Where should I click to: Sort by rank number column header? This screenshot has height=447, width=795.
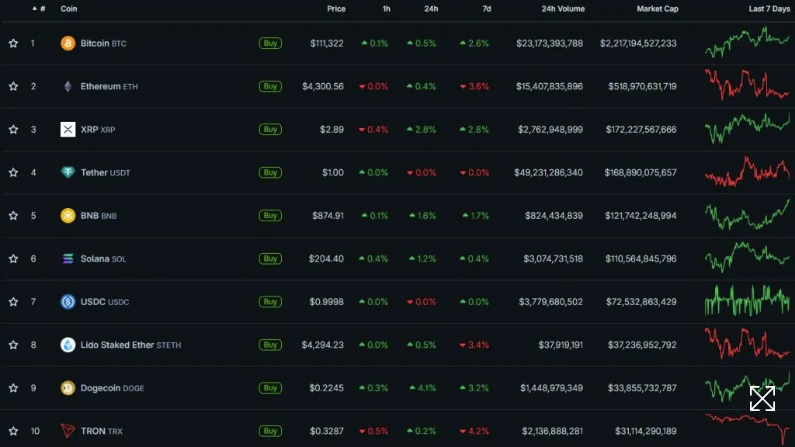pyautogui.click(x=40, y=9)
